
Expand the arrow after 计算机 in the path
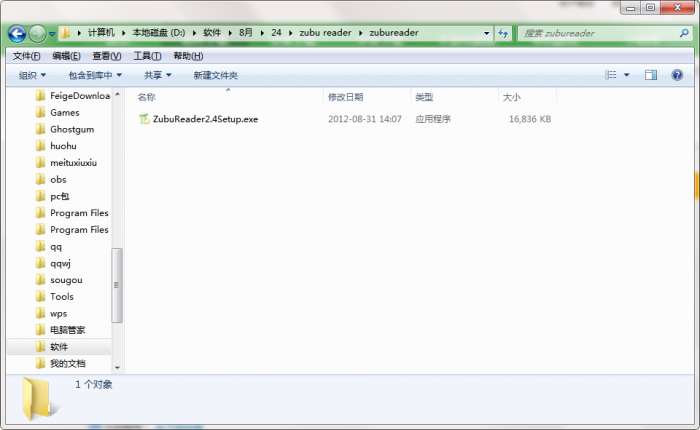(x=123, y=33)
